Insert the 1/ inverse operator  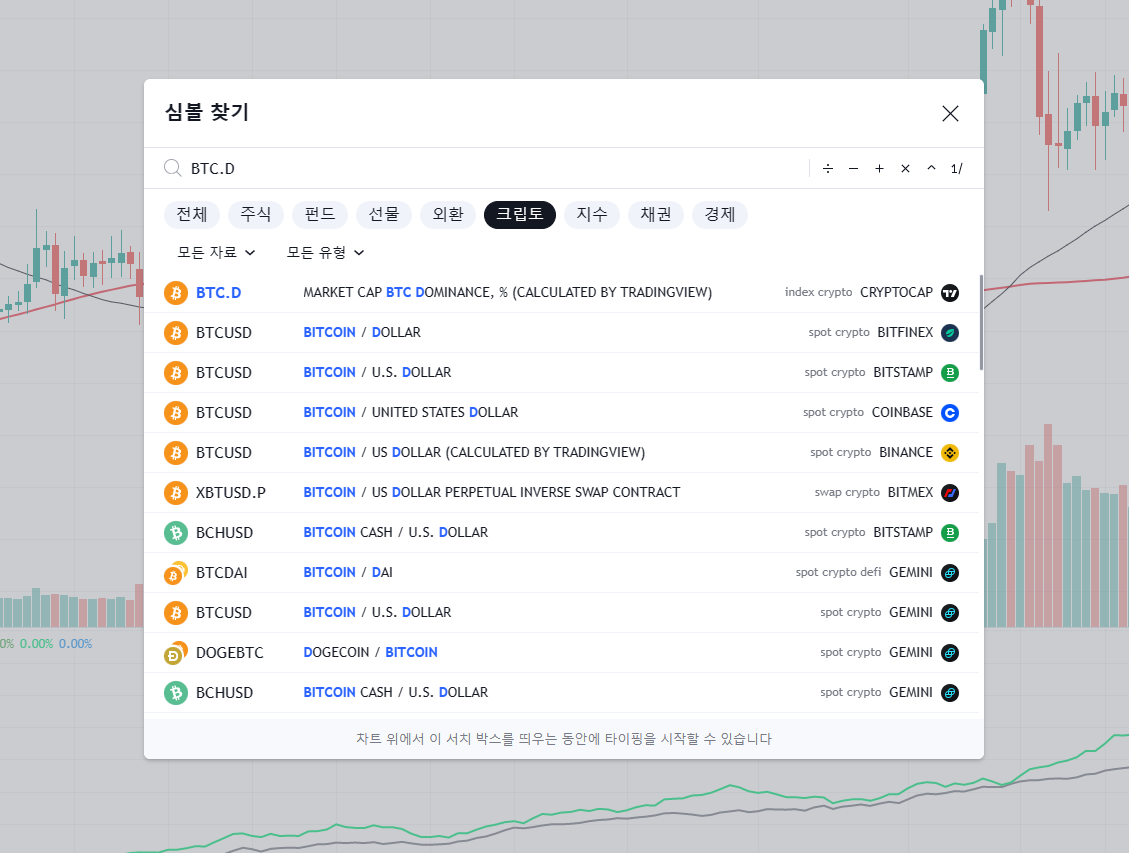tap(956, 168)
